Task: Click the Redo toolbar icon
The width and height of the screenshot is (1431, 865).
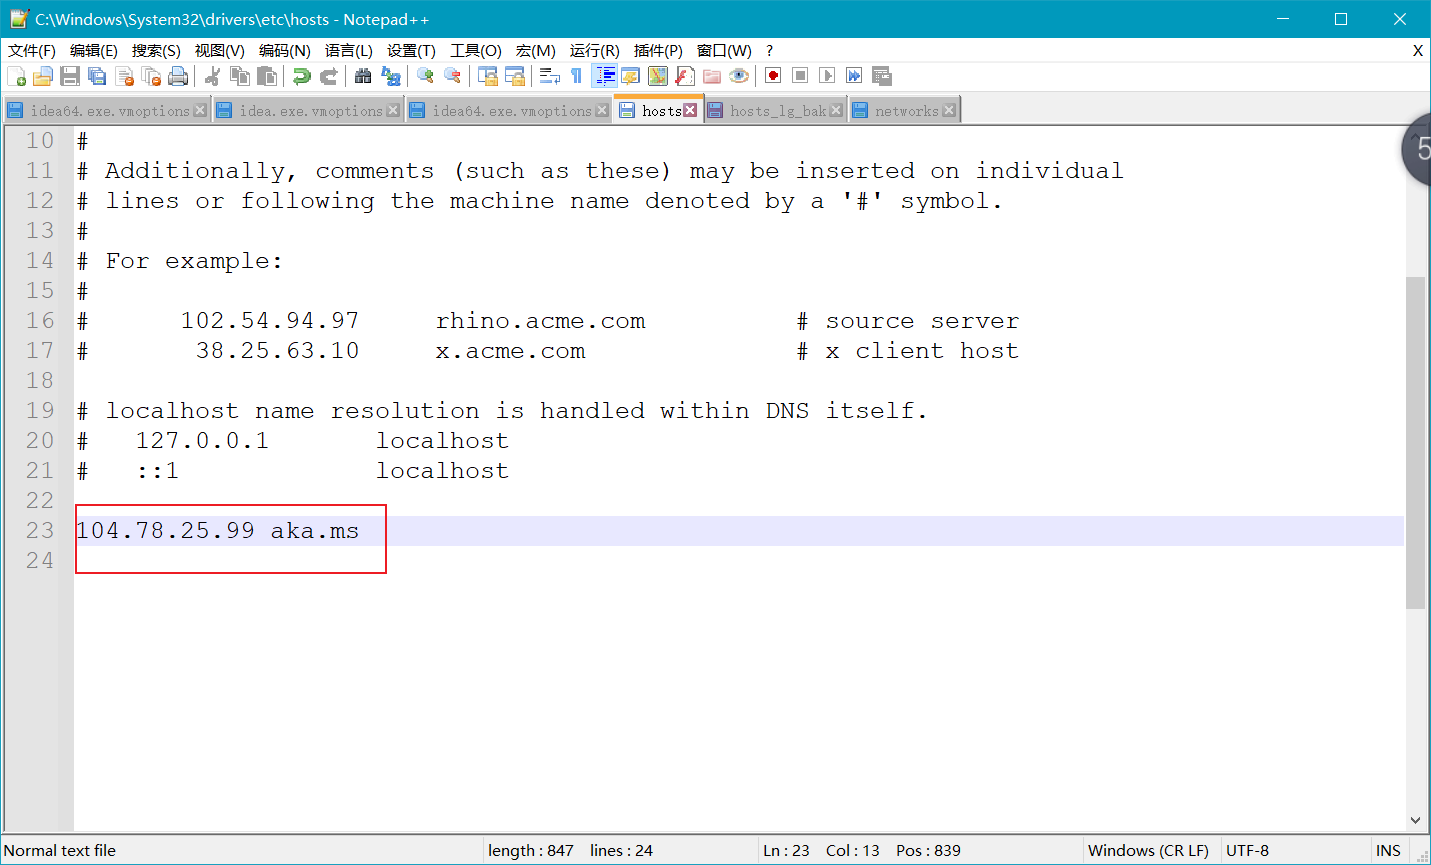Action: (328, 76)
